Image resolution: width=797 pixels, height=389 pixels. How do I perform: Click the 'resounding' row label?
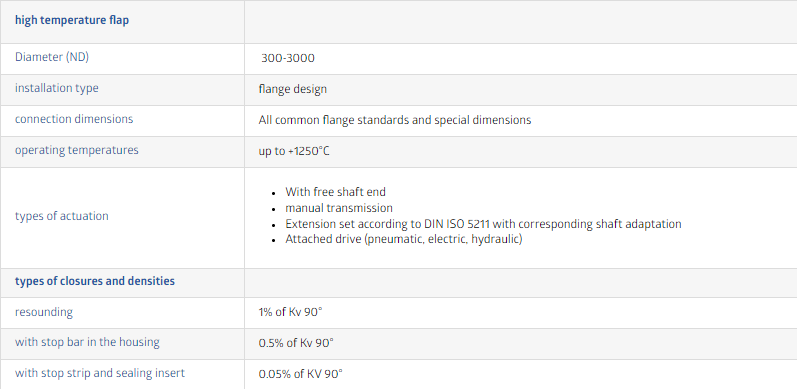point(44,312)
